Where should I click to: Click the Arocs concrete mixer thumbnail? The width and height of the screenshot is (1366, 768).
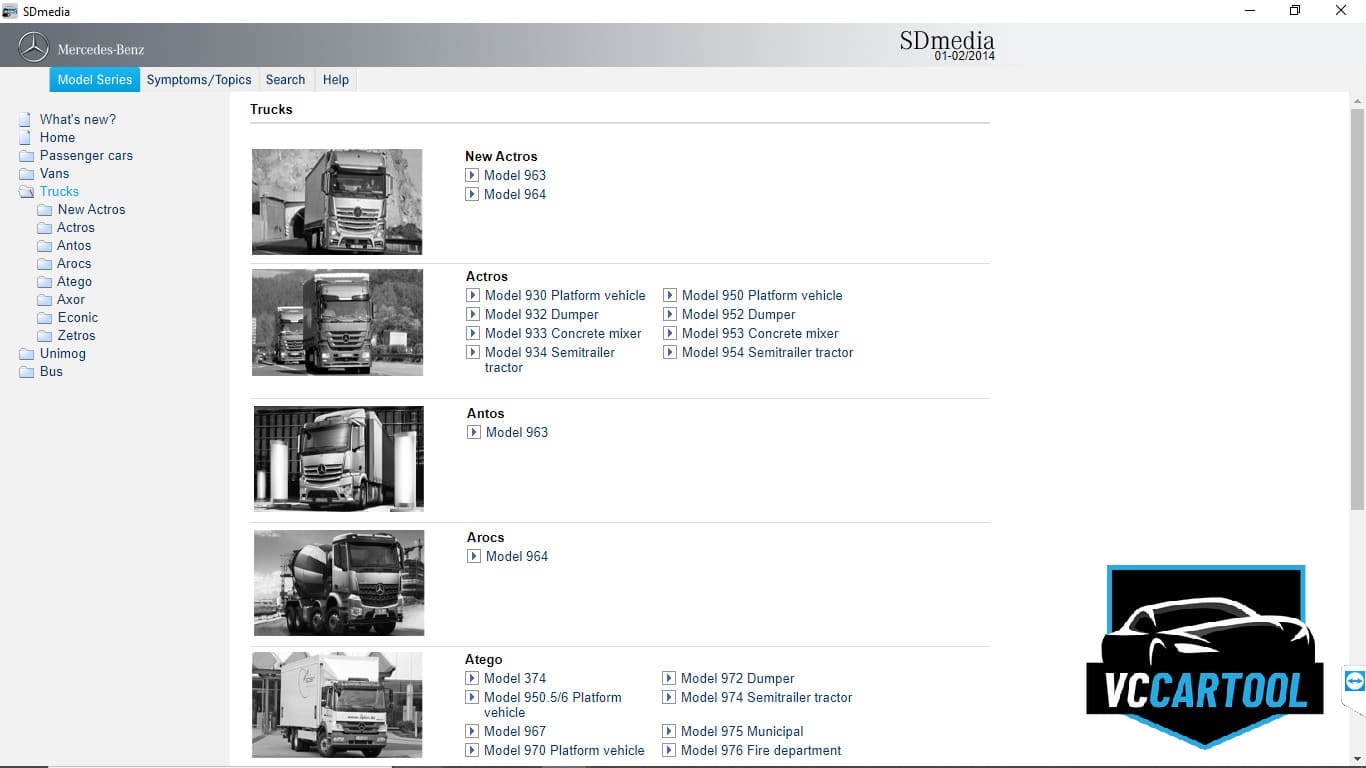point(339,583)
